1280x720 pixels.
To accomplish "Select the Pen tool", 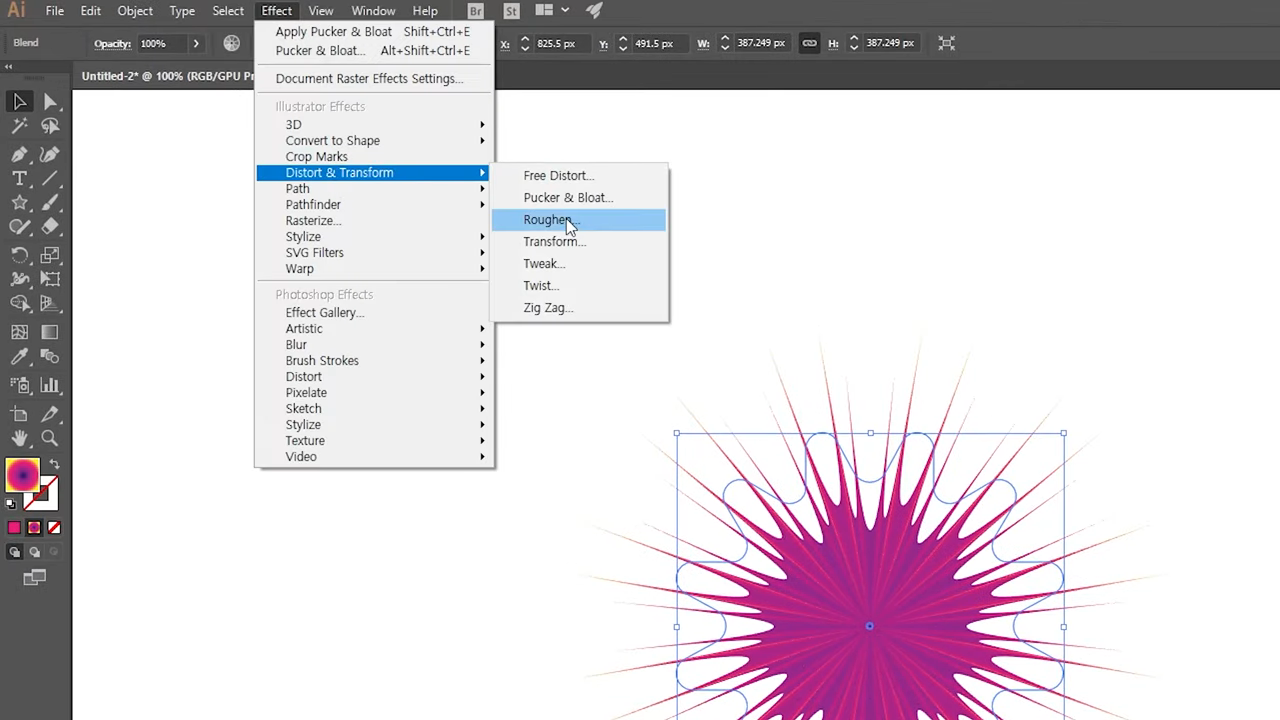I will point(19,154).
